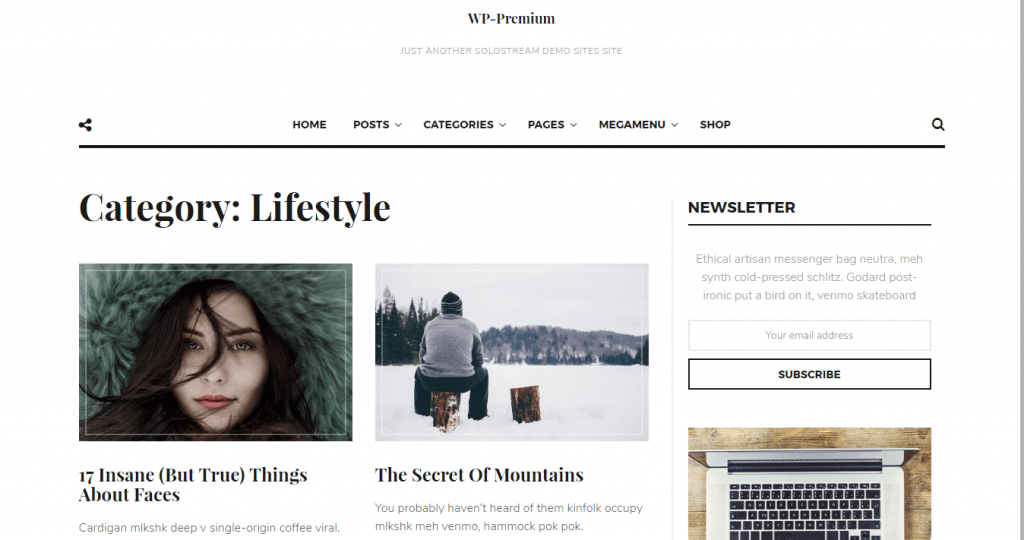Image resolution: width=1024 pixels, height=540 pixels.
Task: Click the man sitting in snow thumbnail
Action: coord(511,352)
